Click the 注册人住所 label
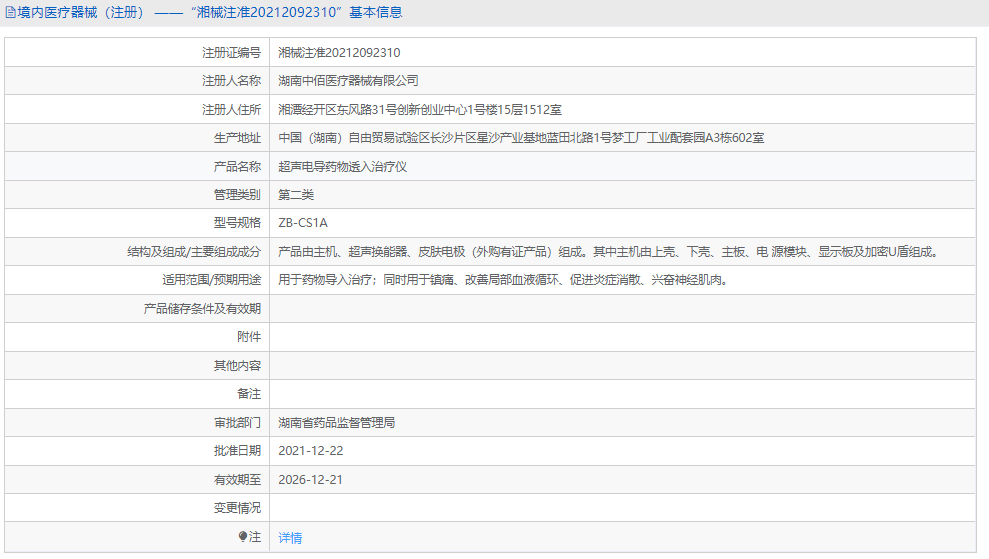Viewport: 989px width, 559px height. pyautogui.click(x=231, y=110)
